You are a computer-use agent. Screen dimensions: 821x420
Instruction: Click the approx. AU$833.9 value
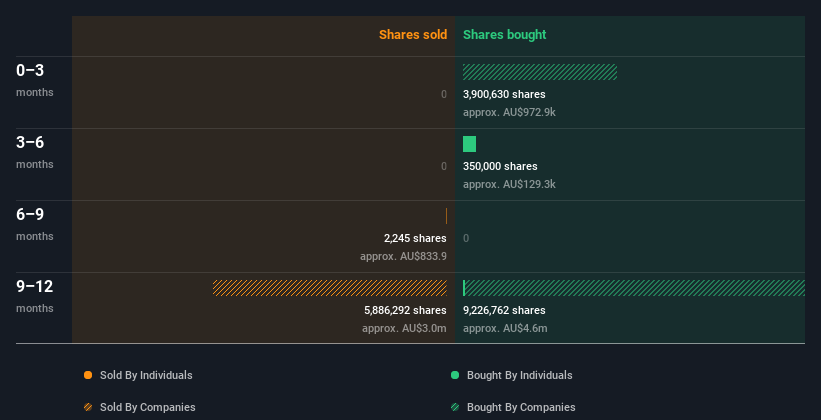(403, 257)
